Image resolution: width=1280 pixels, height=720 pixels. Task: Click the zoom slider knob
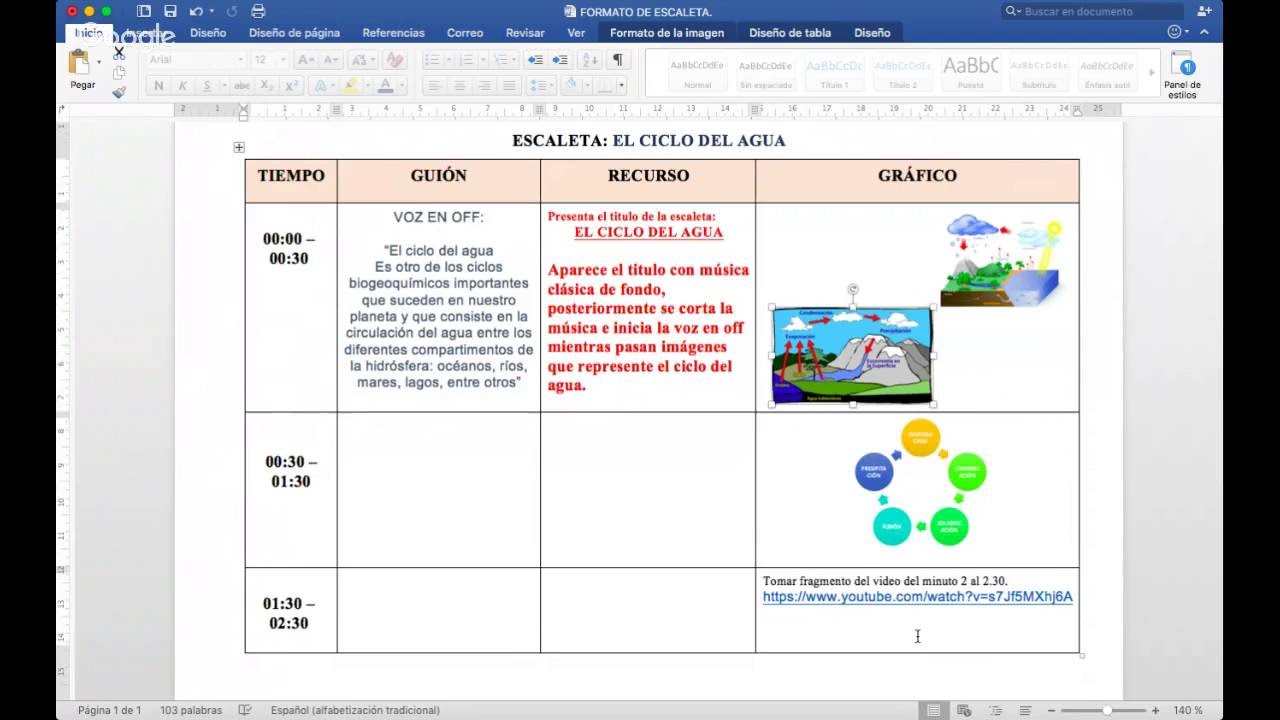point(1106,710)
